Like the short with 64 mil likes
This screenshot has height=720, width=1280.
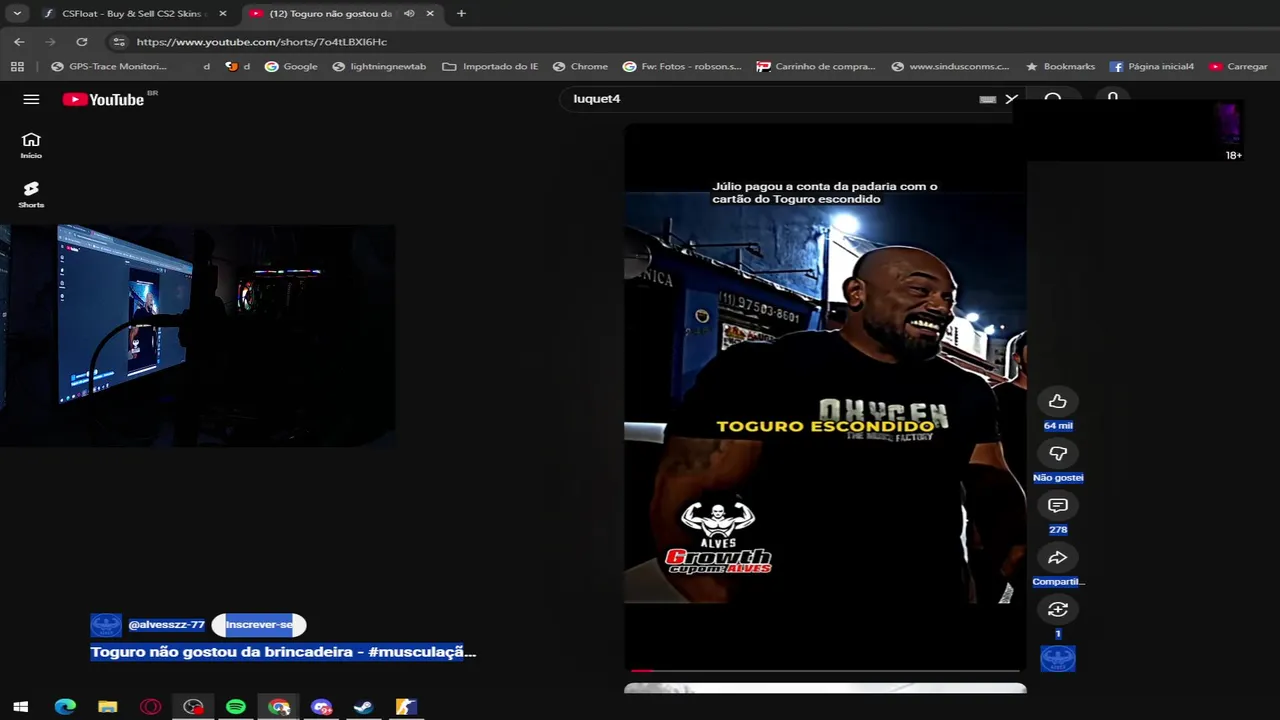pyautogui.click(x=1058, y=401)
